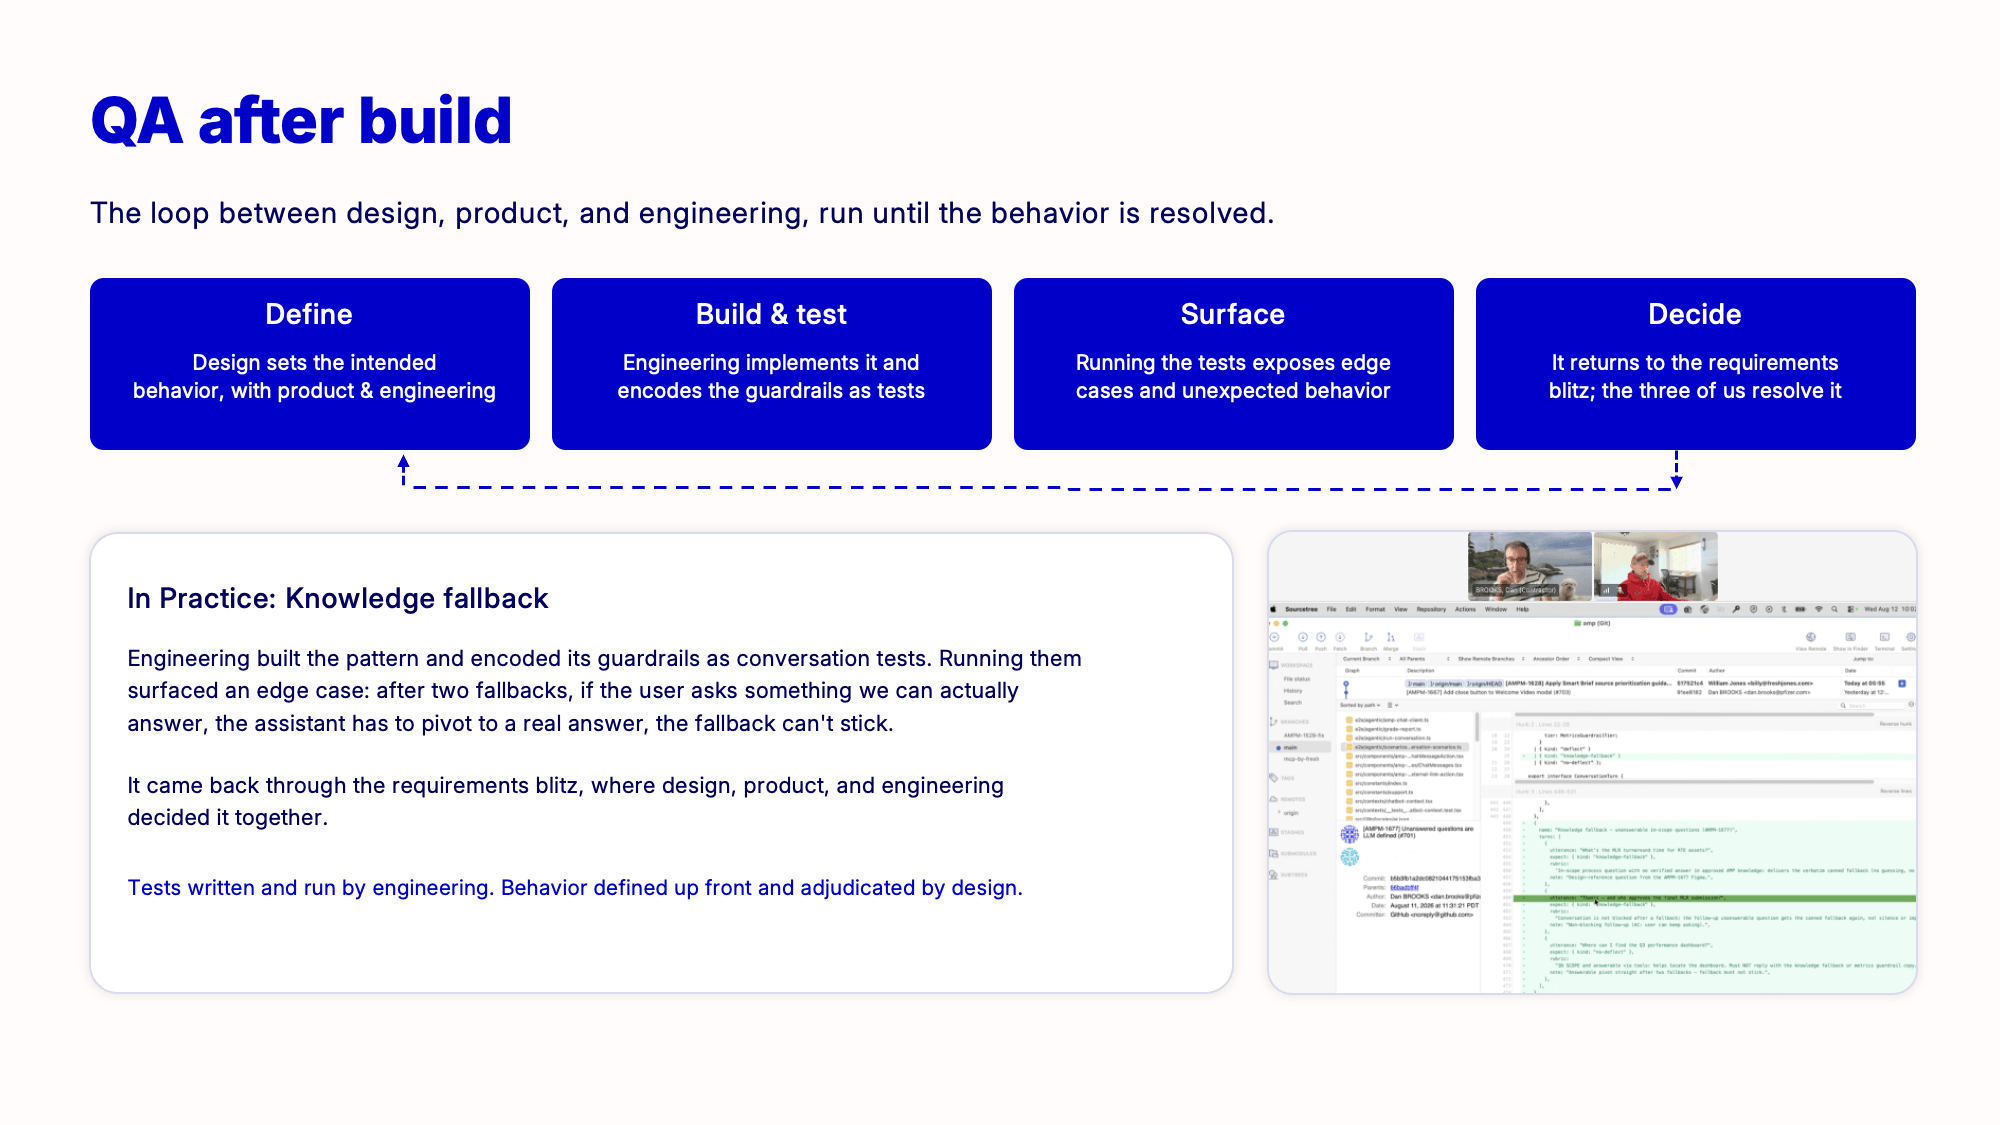Click the purple screen-sharing icon in menu bar

coord(1668,609)
